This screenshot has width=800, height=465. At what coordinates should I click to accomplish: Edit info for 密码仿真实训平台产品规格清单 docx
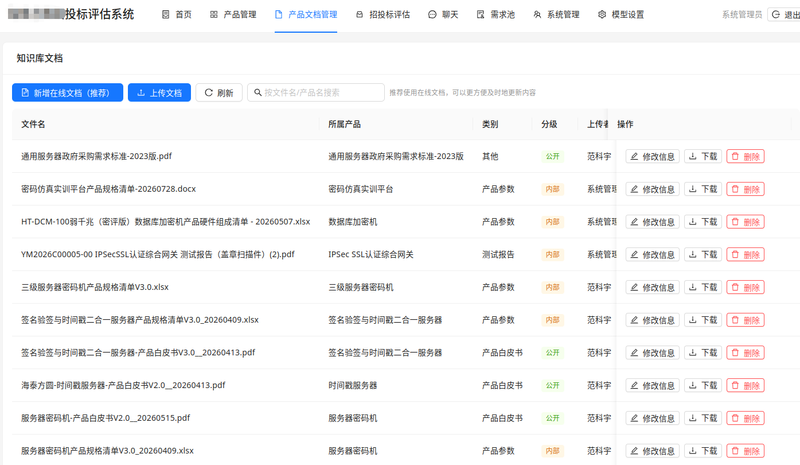pos(653,189)
